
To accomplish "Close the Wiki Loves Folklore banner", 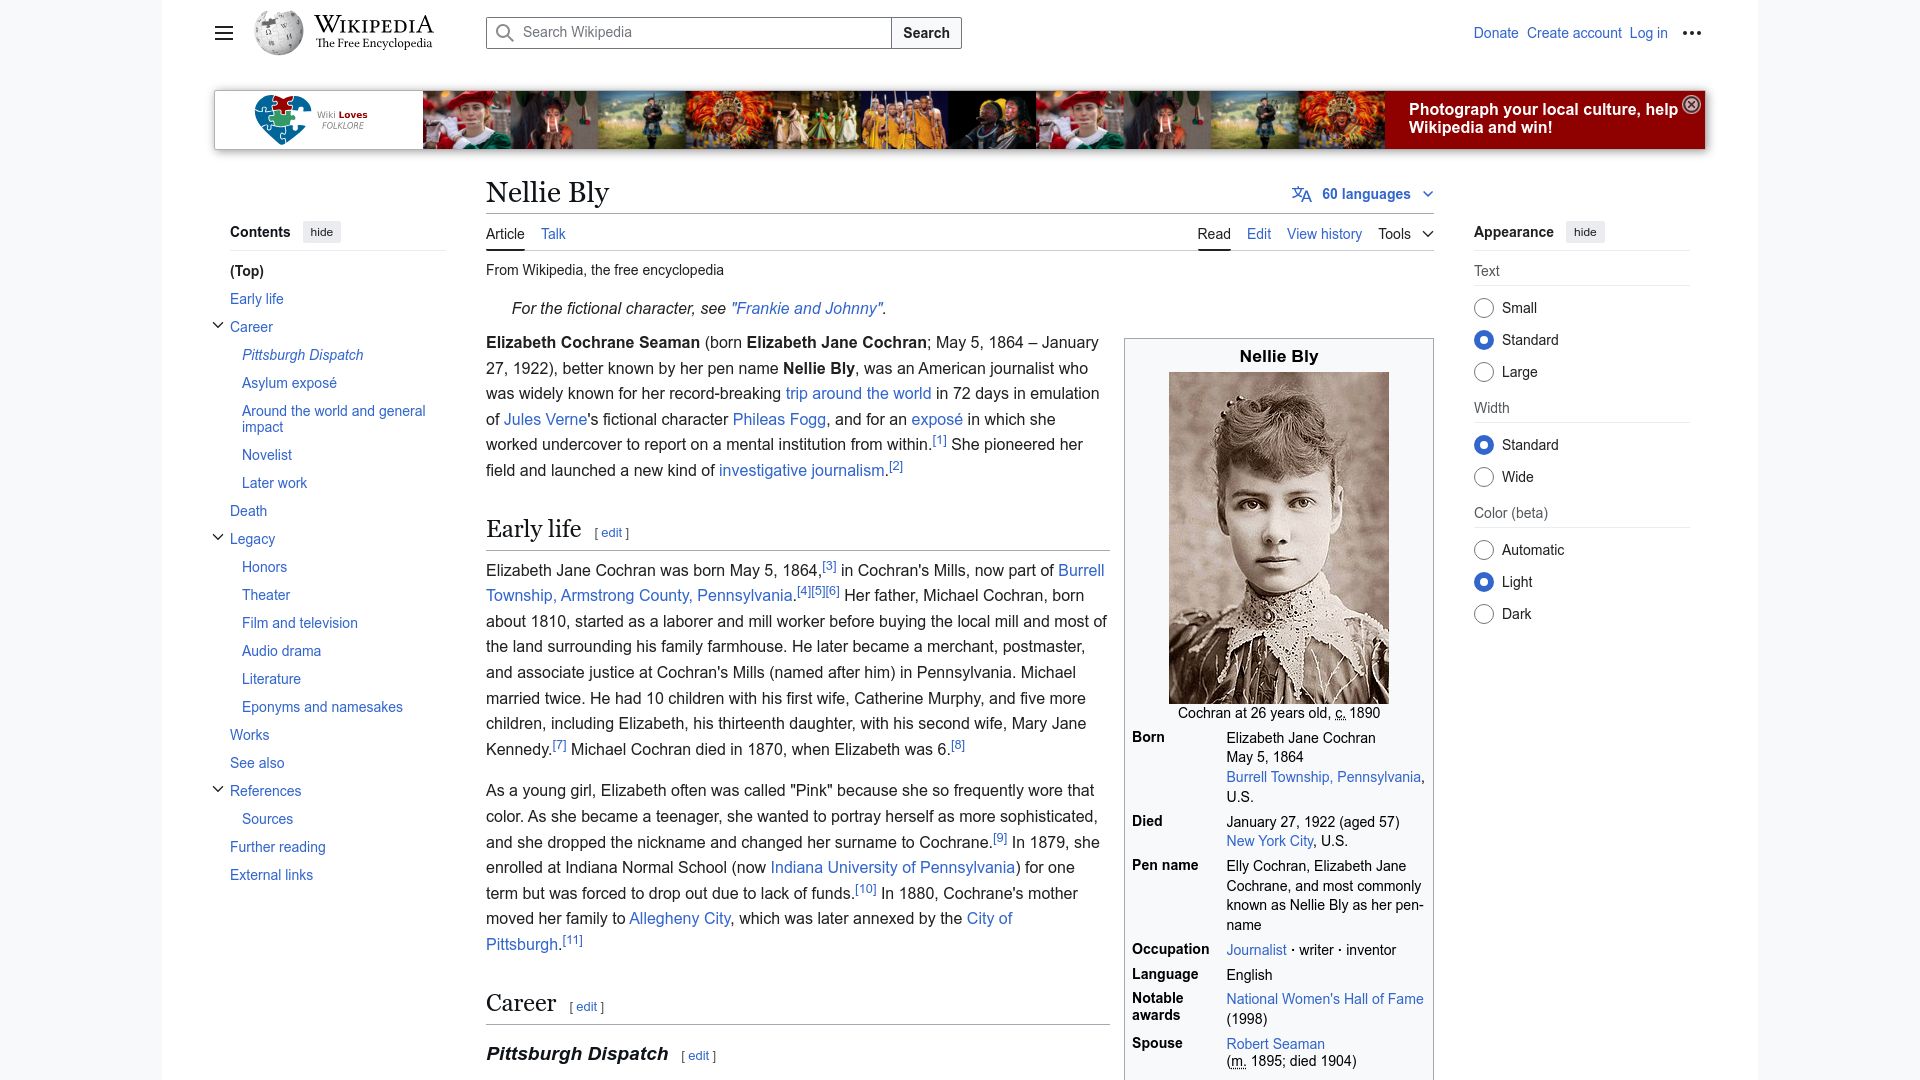I will pyautogui.click(x=1691, y=105).
